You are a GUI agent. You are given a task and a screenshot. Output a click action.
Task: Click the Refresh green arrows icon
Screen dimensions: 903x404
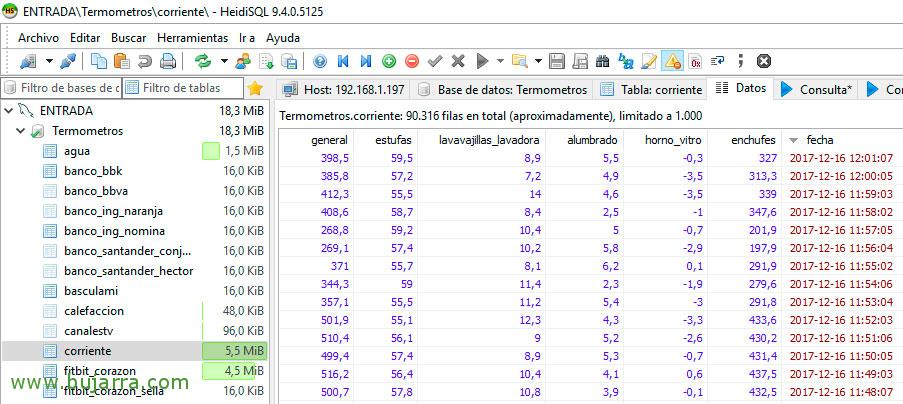point(203,61)
